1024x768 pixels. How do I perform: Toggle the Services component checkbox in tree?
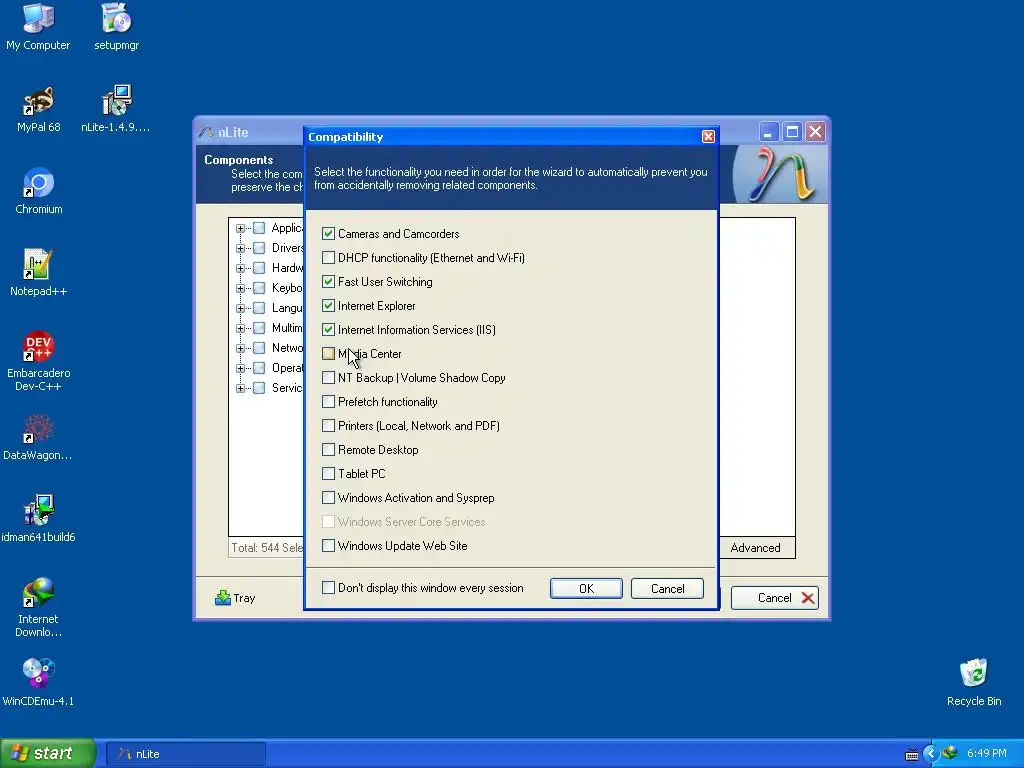pyautogui.click(x=259, y=388)
